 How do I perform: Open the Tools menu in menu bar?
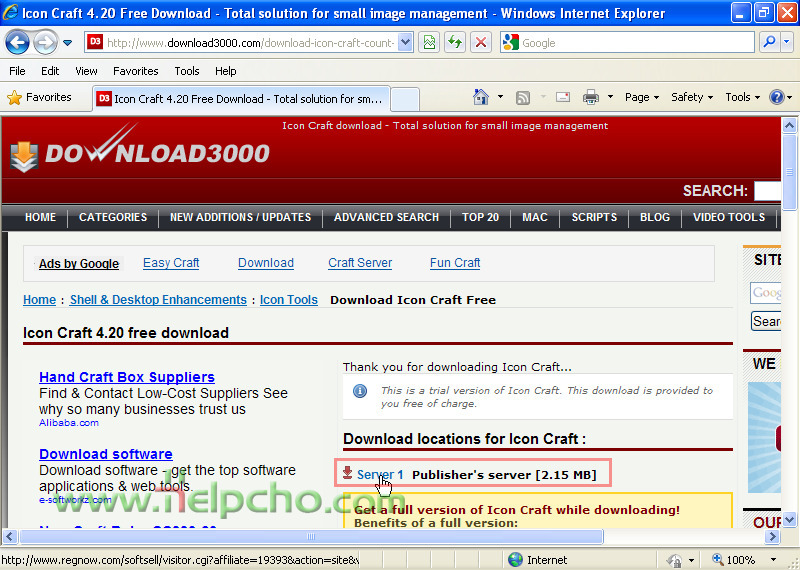[187, 71]
